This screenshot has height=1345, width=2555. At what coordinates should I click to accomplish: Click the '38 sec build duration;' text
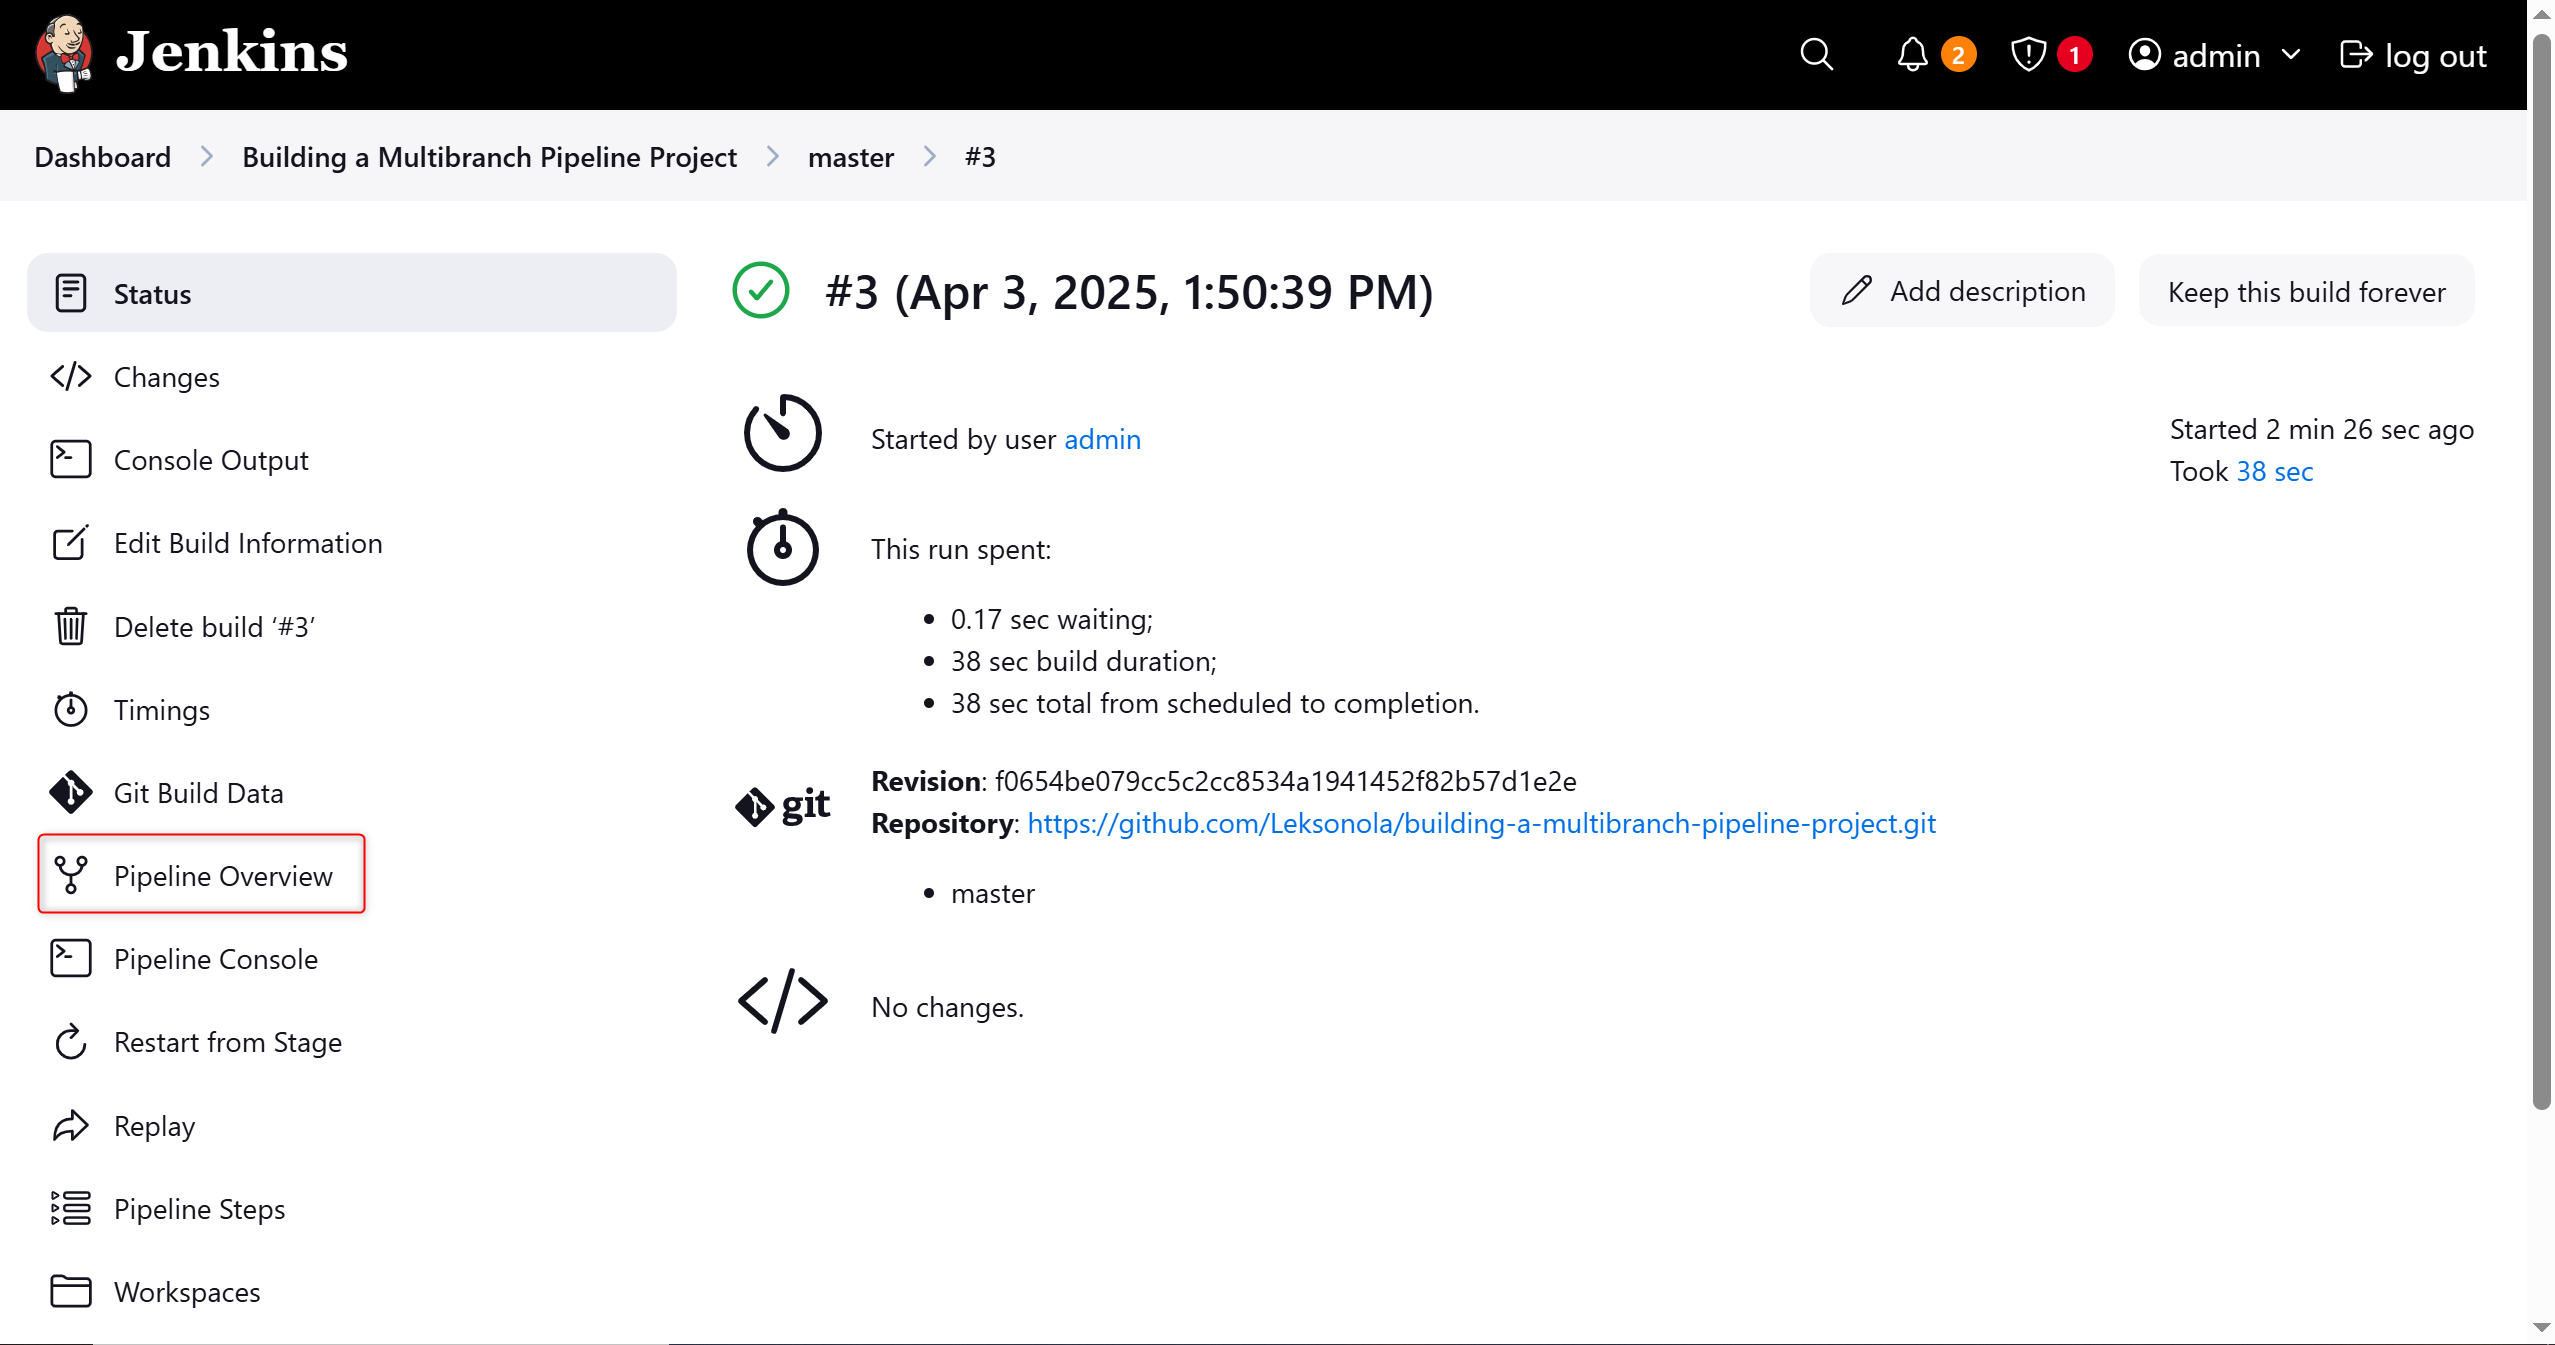coord(1083,660)
